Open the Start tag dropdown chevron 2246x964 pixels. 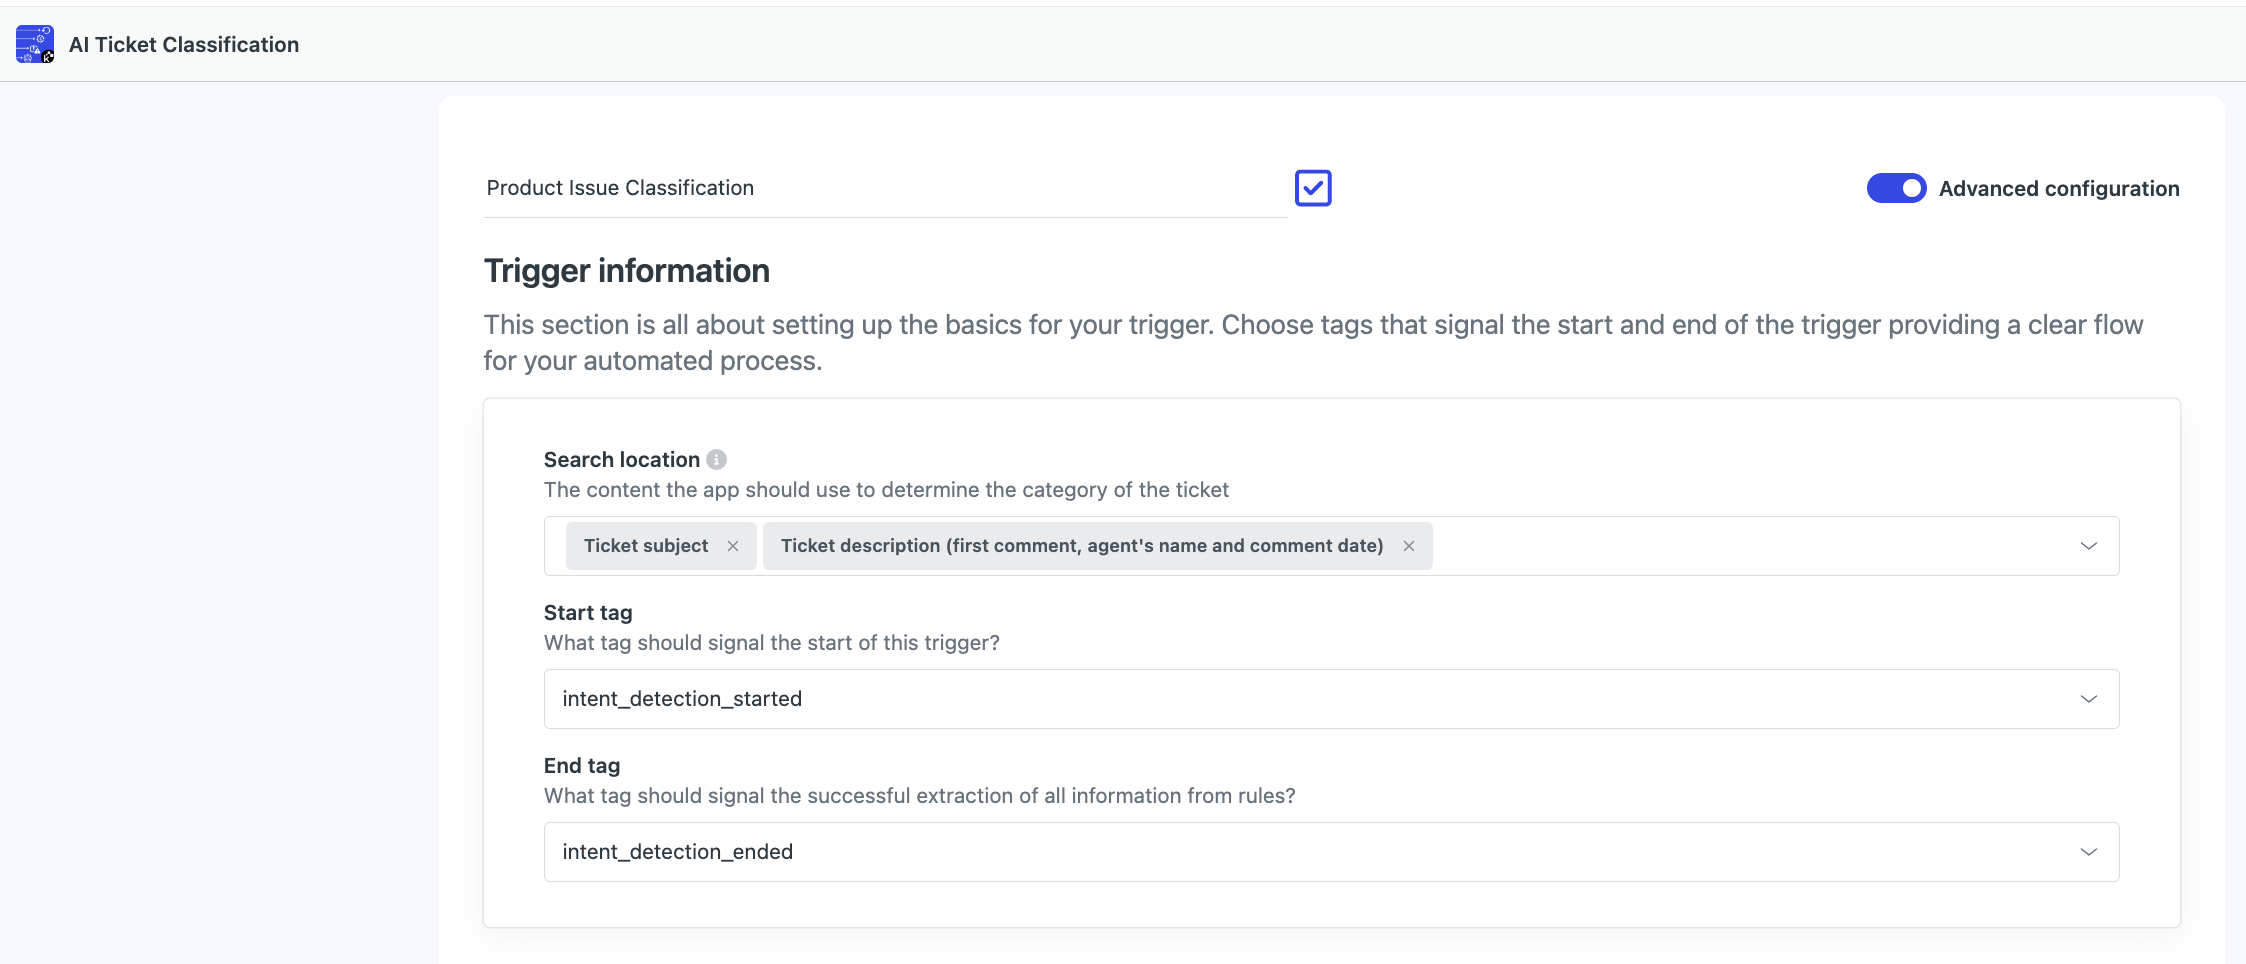(x=2088, y=699)
